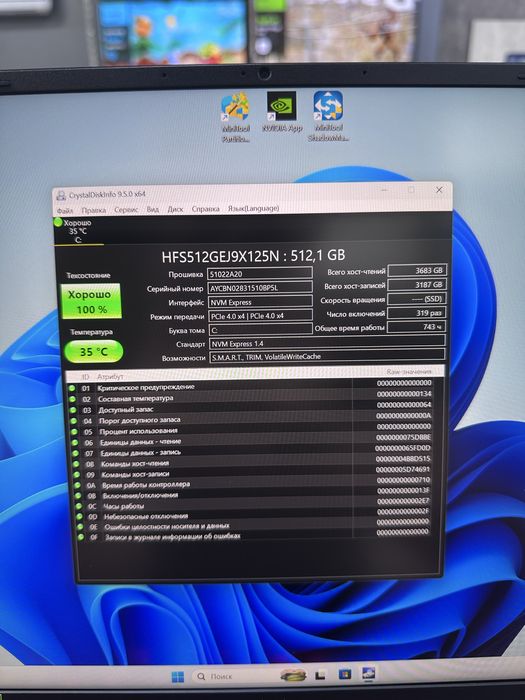Click the Возможности field S.M.A.R.T., TRIM
This screenshot has width=525, height=700.
(x=327, y=356)
